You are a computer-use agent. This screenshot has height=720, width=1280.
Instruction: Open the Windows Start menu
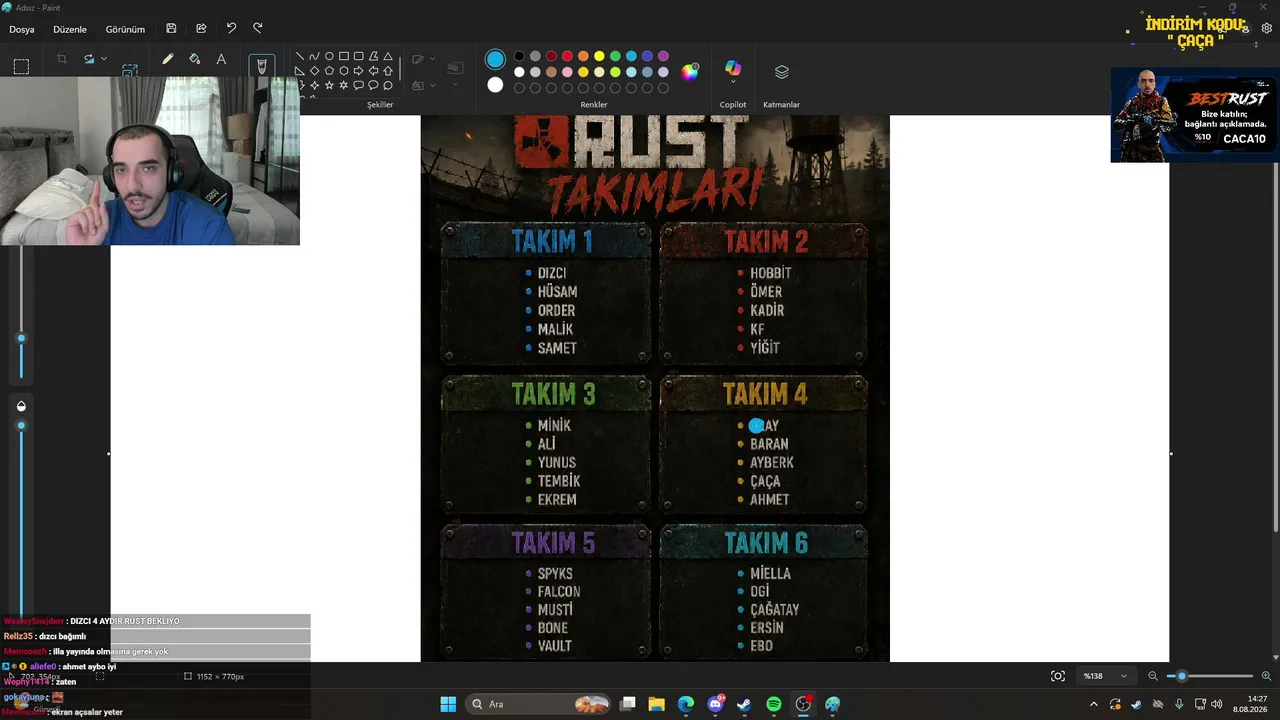coord(448,704)
